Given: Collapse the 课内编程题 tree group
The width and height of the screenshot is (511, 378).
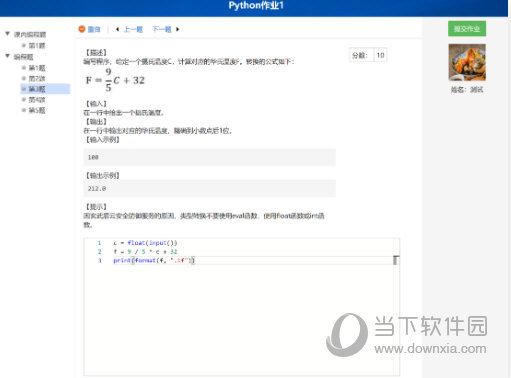Looking at the screenshot, I should click(x=7, y=34).
